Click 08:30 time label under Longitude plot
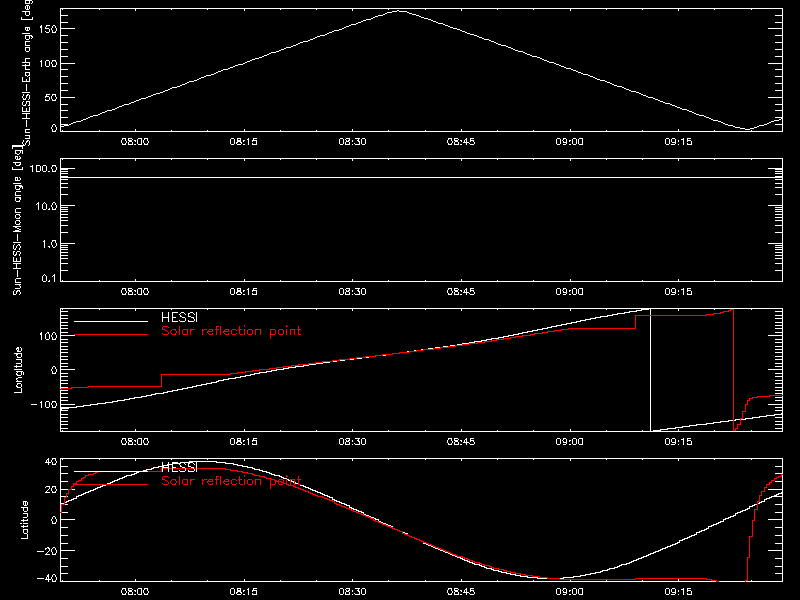This screenshot has width=800, height=600. (x=352, y=441)
